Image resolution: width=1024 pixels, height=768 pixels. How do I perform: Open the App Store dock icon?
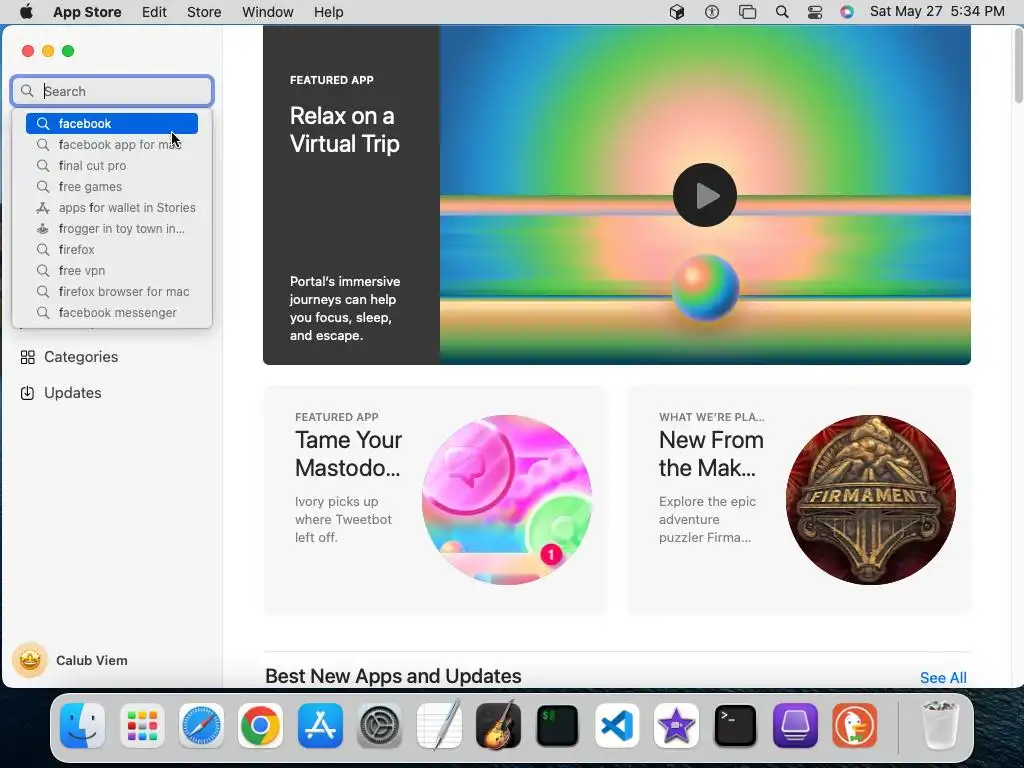320,726
